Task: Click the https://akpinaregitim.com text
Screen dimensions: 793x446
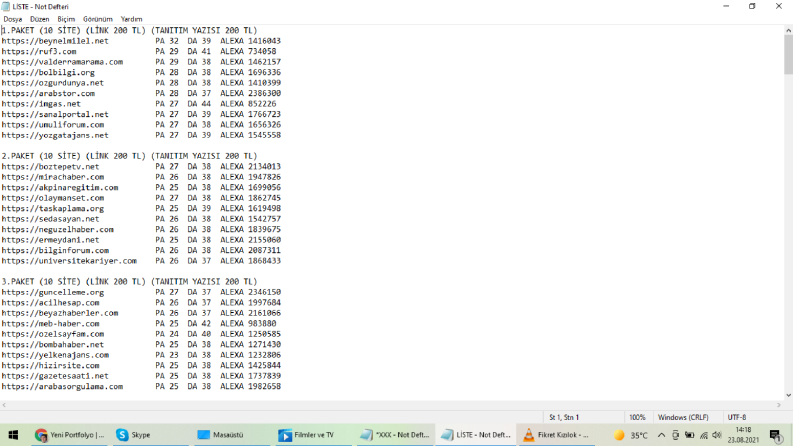Action: [60, 188]
